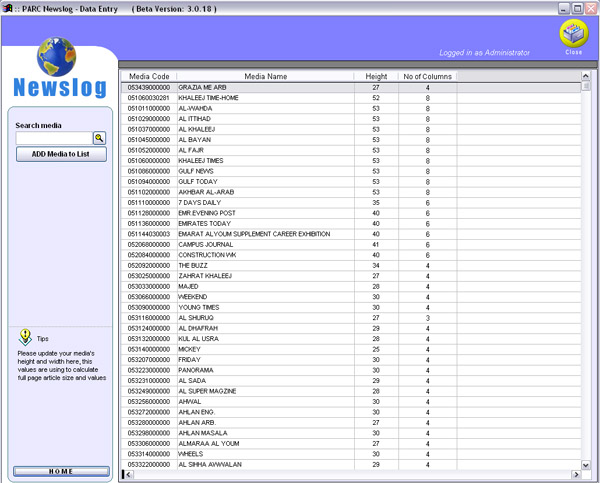
Task: Select the MAJED media name
Action: (x=188, y=287)
